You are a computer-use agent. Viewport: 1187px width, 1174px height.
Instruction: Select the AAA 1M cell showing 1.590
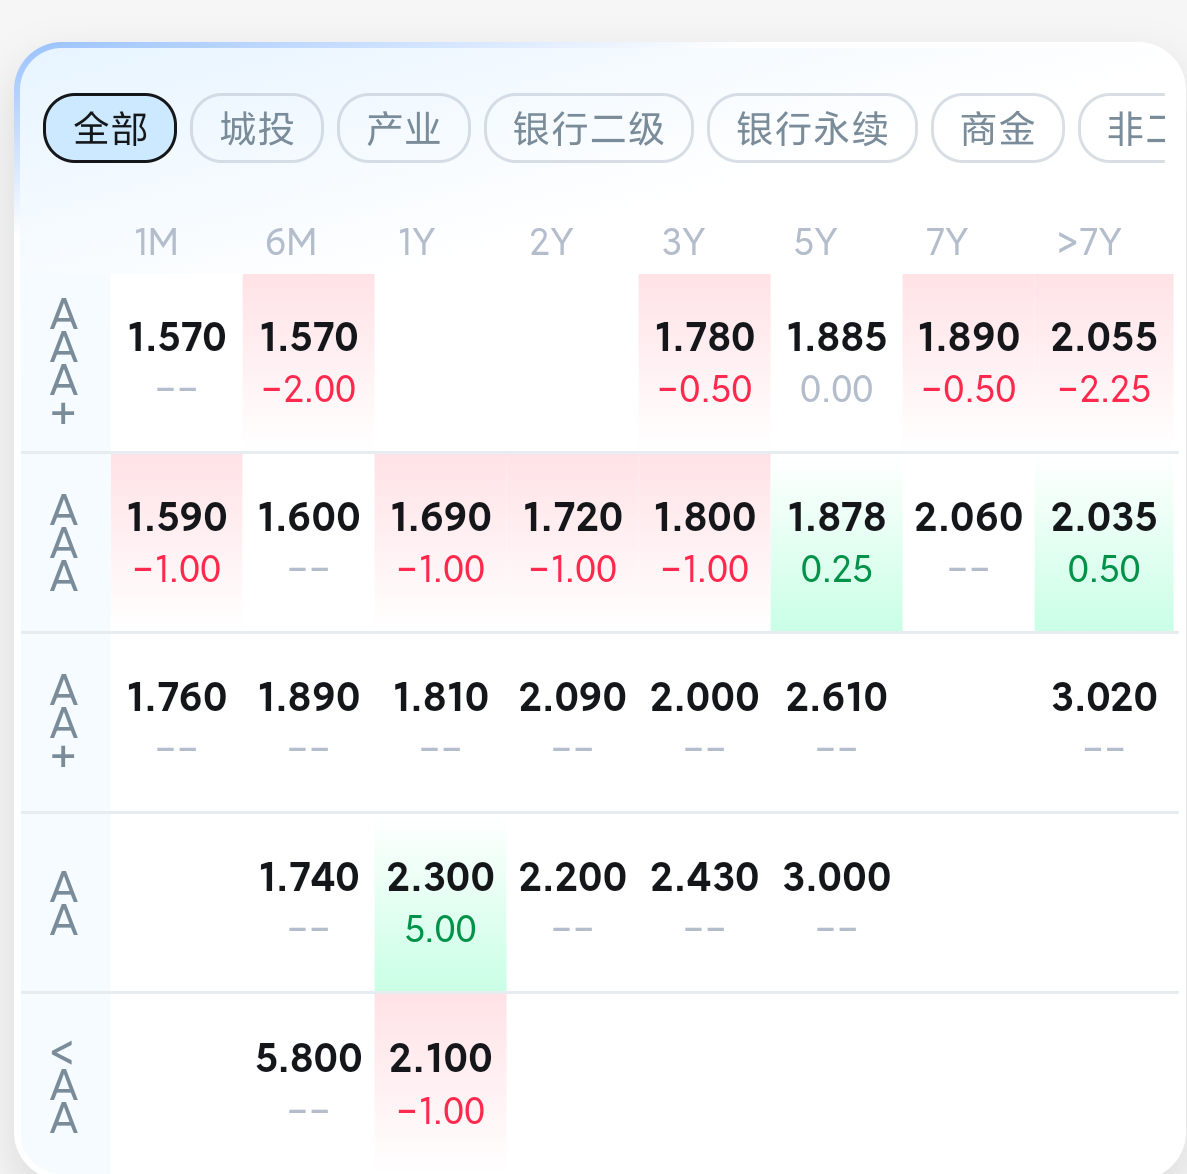click(x=176, y=542)
